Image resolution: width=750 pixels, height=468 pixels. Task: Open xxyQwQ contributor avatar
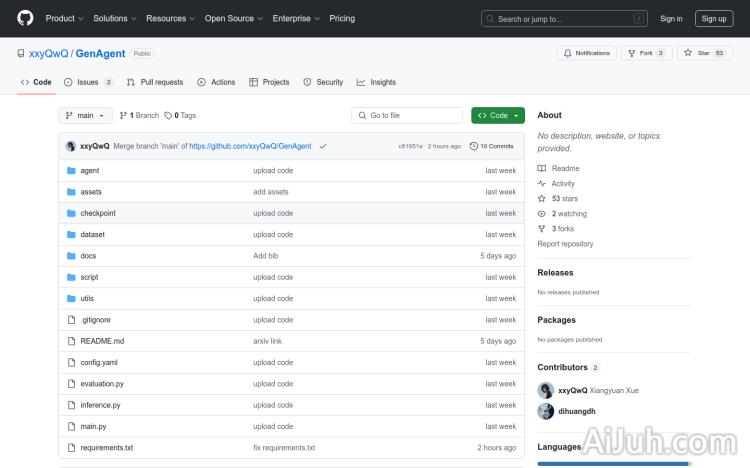click(x=545, y=390)
